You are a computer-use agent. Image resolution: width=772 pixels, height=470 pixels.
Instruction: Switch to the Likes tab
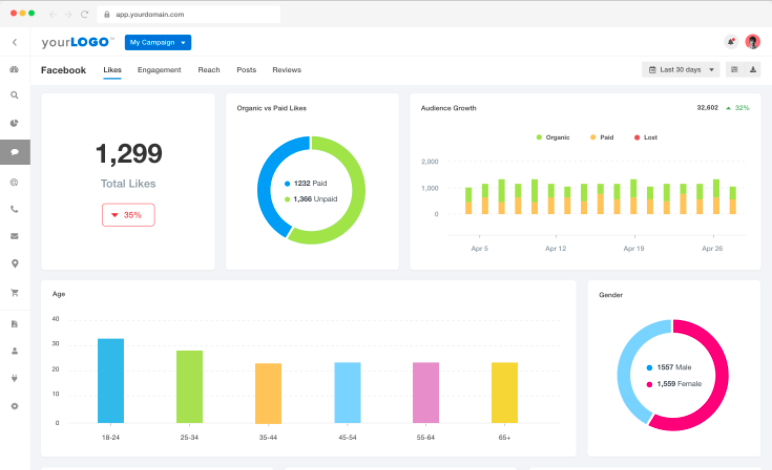(112, 70)
